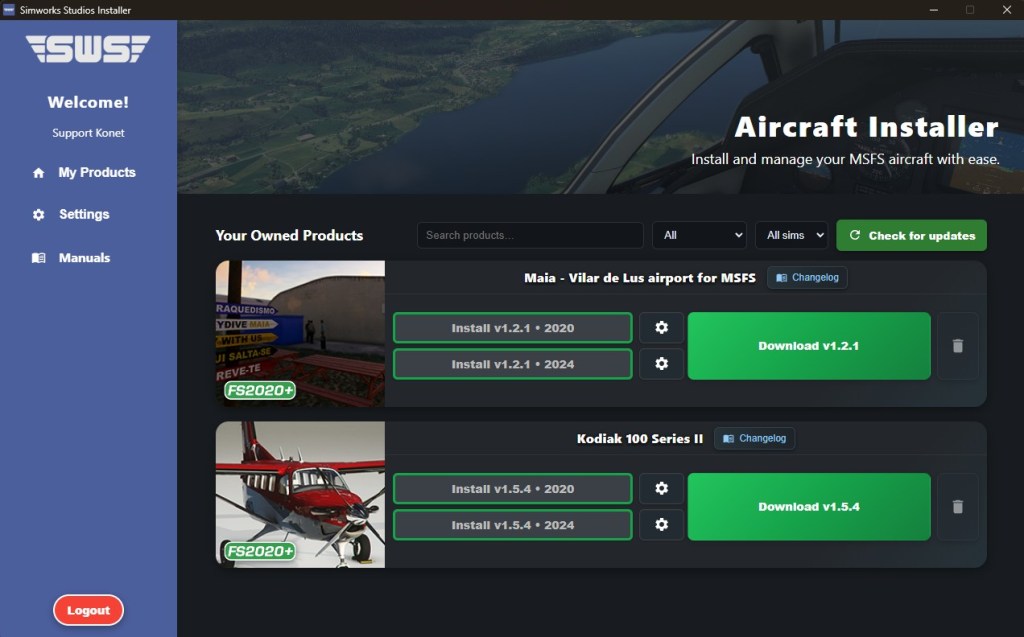
Task: Open the Maia Vilar de Lus changelog
Action: (x=807, y=277)
